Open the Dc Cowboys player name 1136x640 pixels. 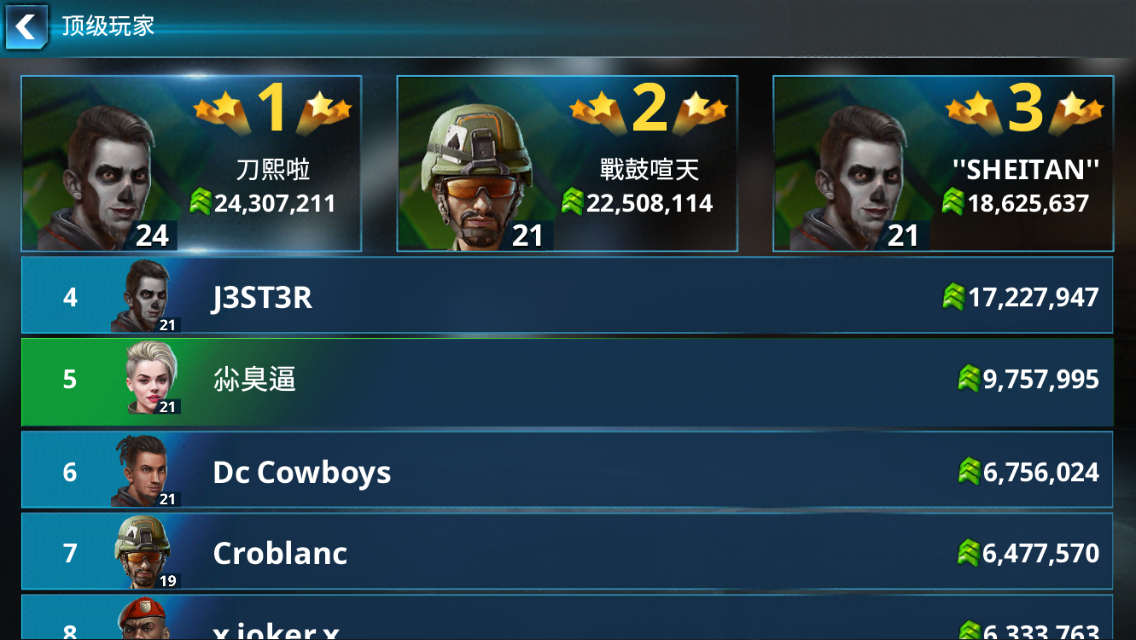point(301,473)
